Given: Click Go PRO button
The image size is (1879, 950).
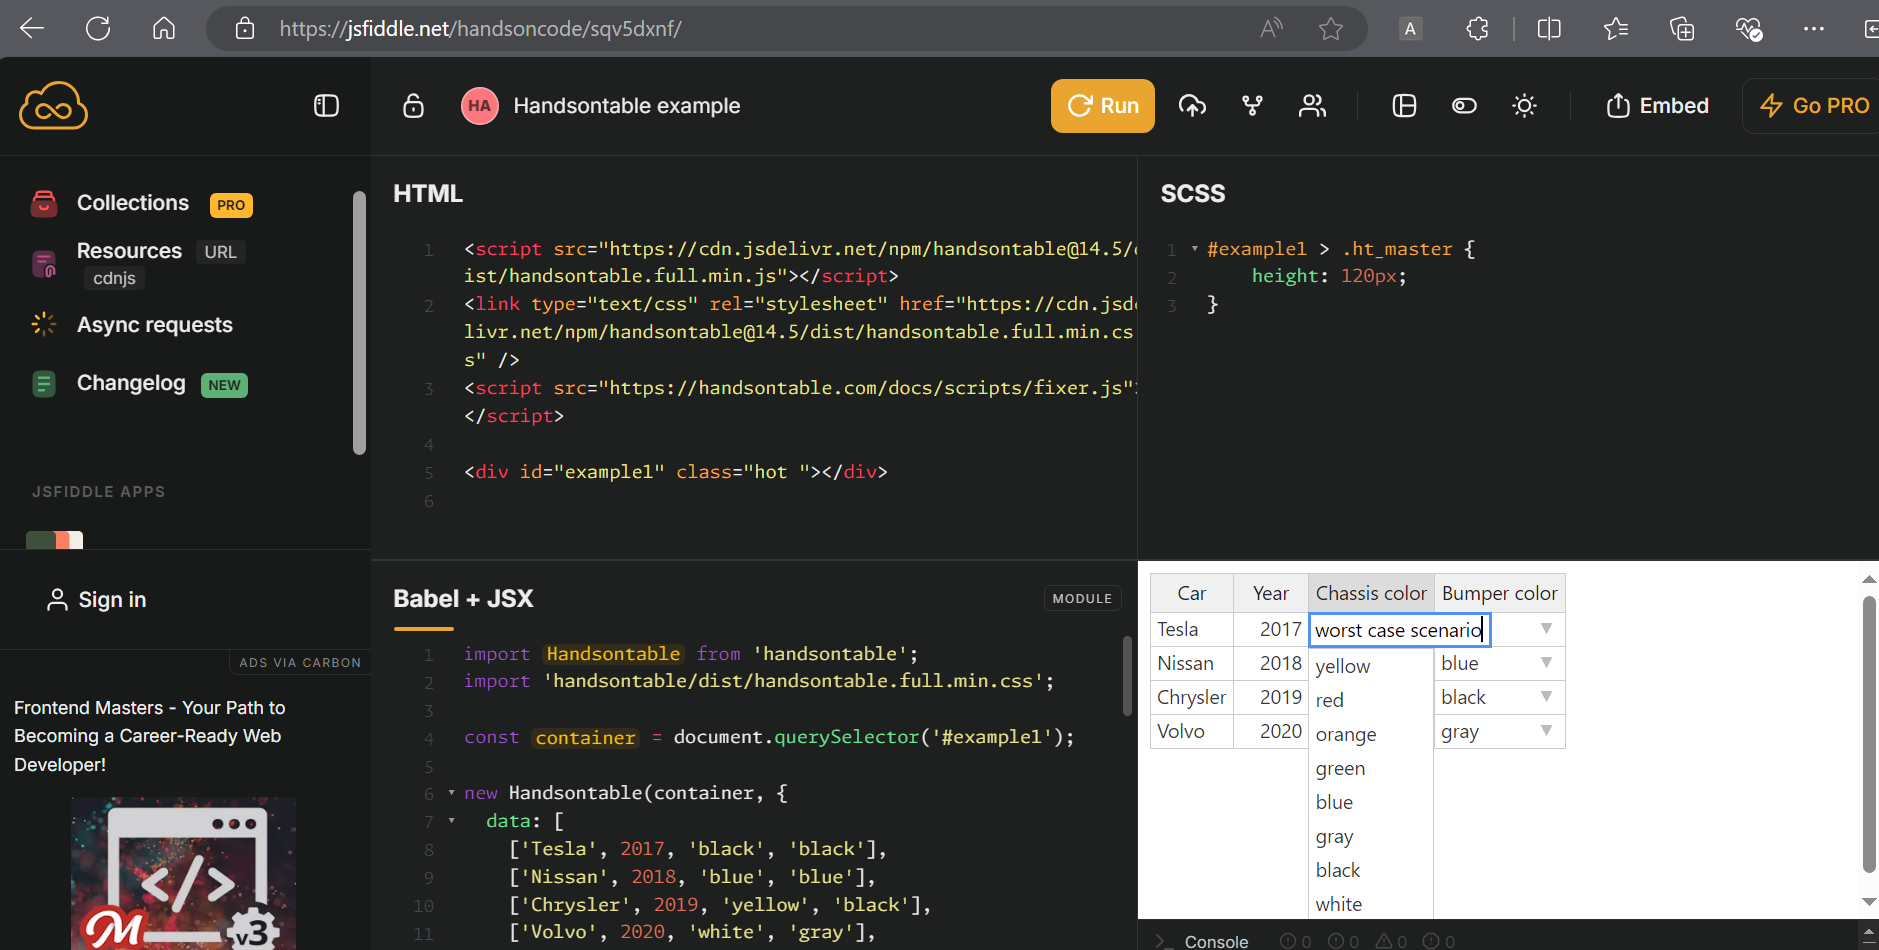Looking at the screenshot, I should point(1814,106).
